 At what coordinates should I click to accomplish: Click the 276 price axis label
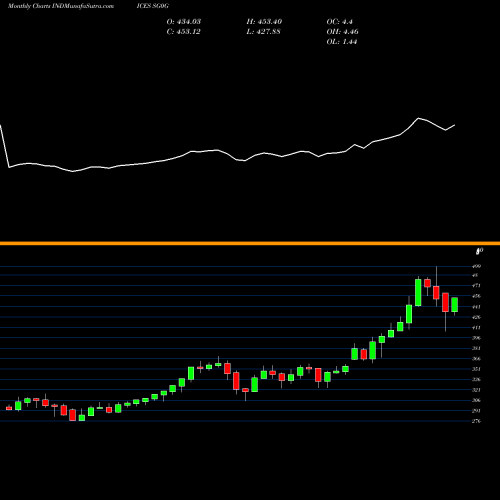click(476, 421)
